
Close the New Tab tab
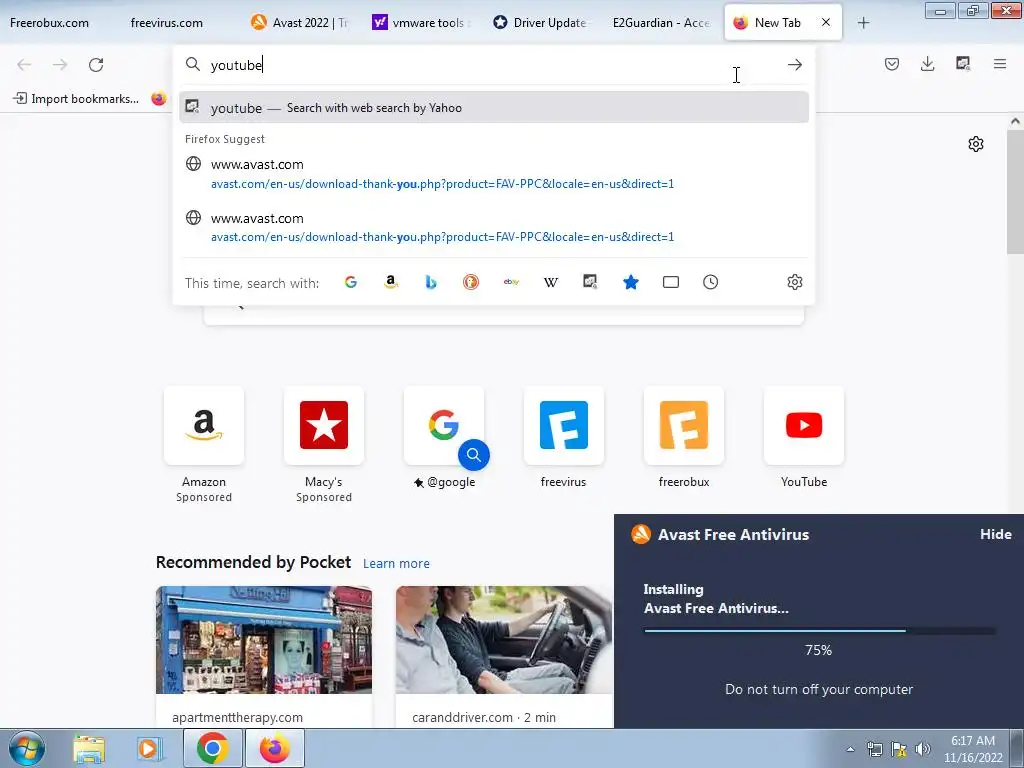pos(826,22)
